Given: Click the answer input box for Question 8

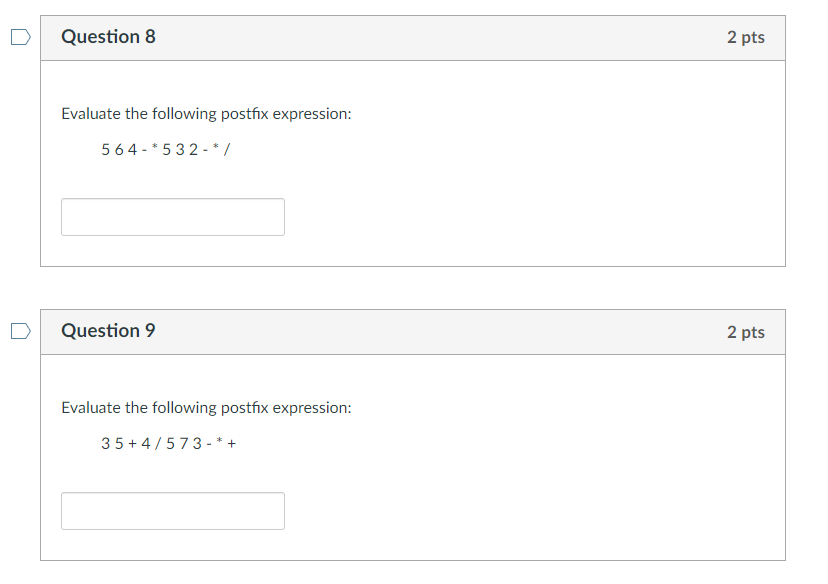Looking at the screenshot, I should coord(172,217).
